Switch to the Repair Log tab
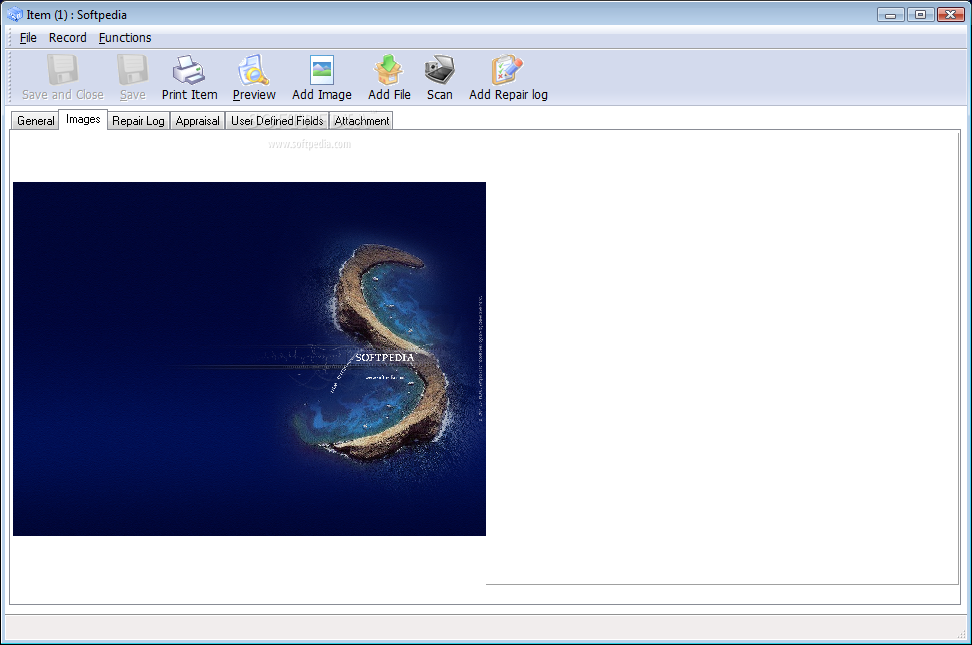 pos(138,121)
